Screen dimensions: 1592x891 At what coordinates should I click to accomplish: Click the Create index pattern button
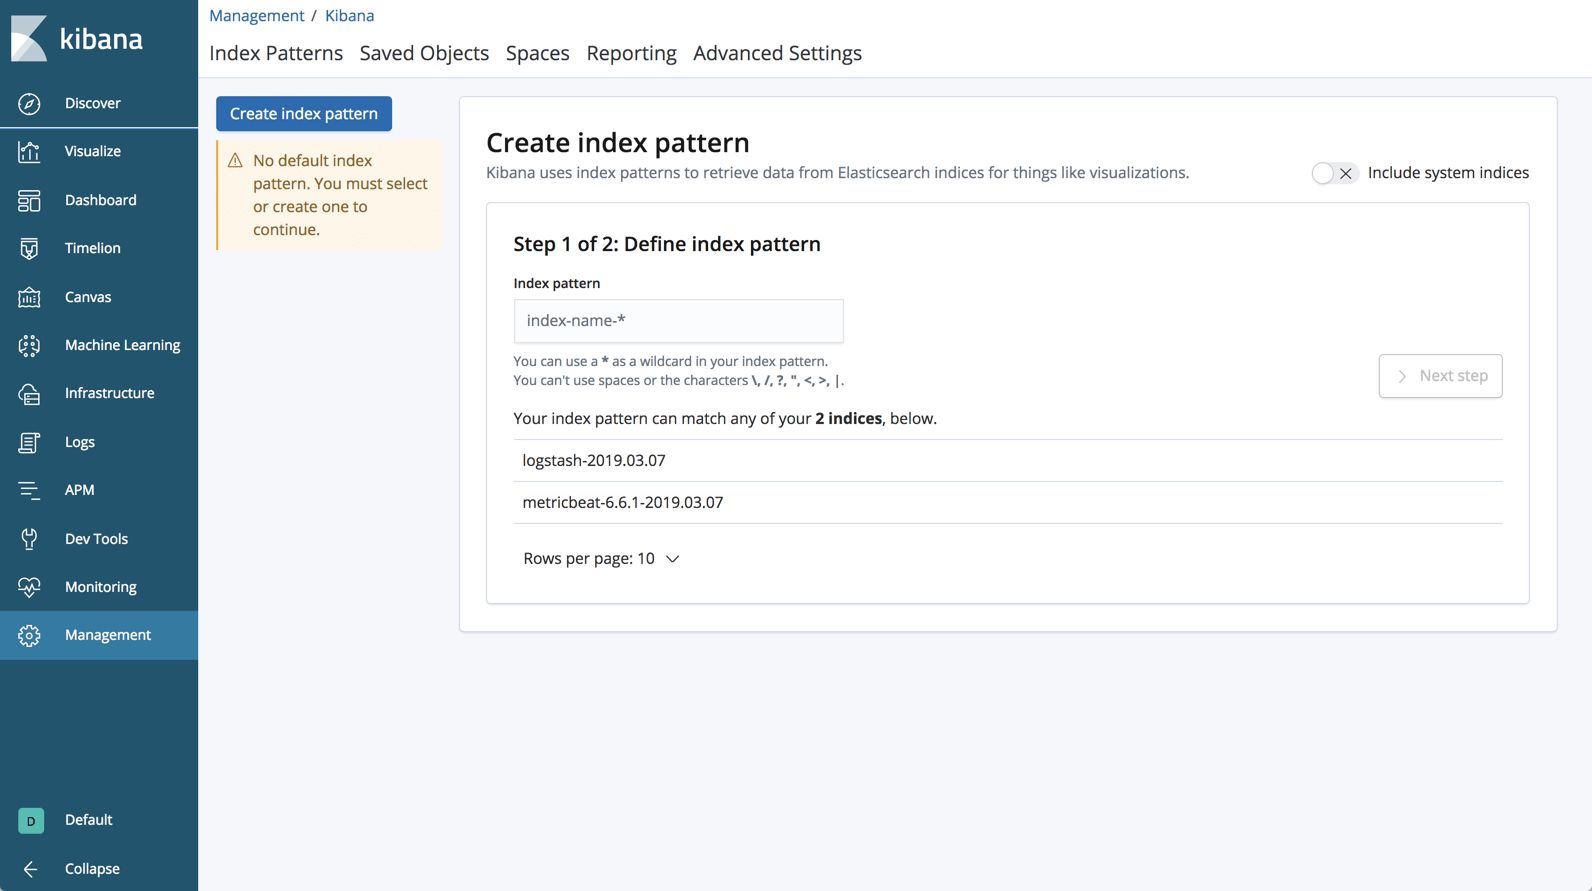[304, 114]
